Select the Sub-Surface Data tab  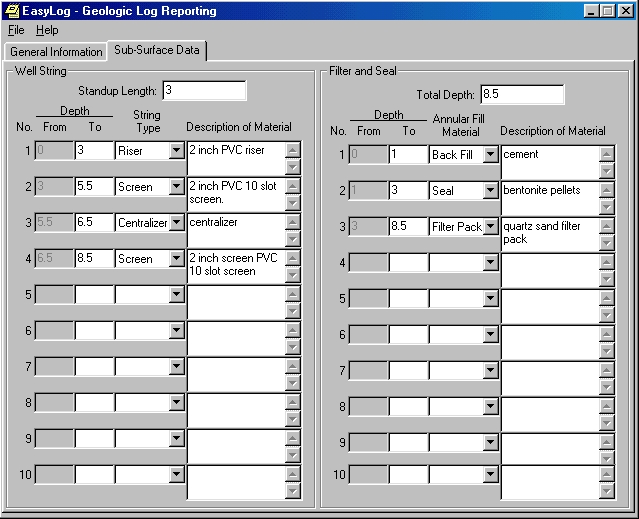pyautogui.click(x=157, y=50)
